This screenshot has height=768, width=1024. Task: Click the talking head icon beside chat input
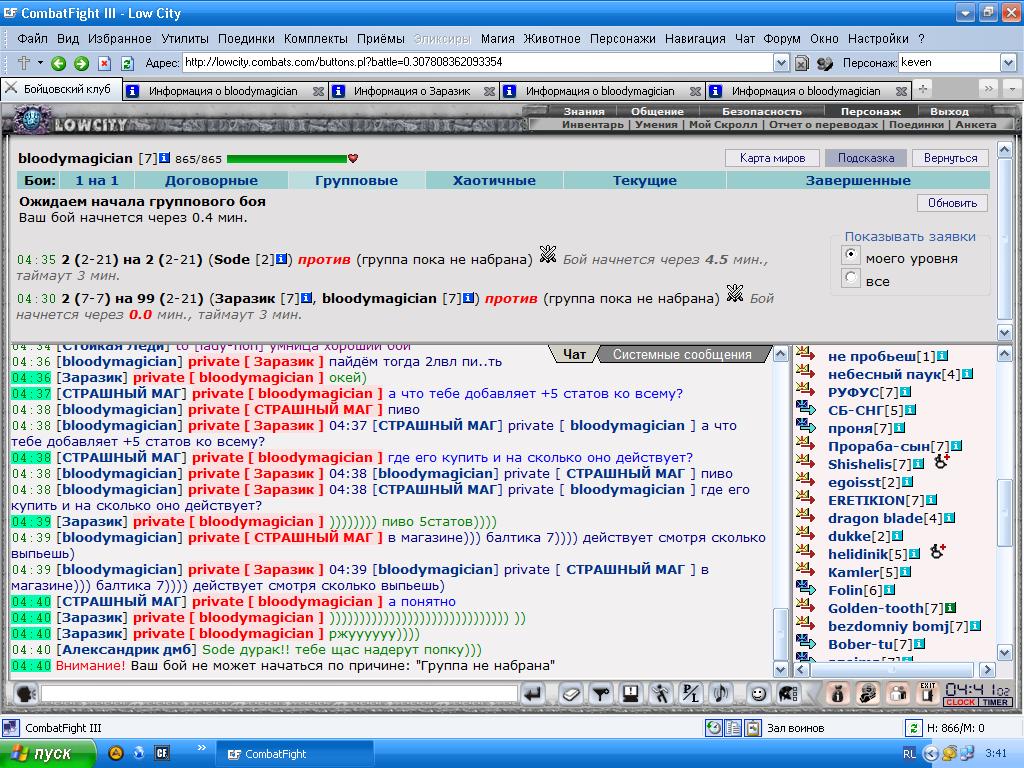click(25, 693)
